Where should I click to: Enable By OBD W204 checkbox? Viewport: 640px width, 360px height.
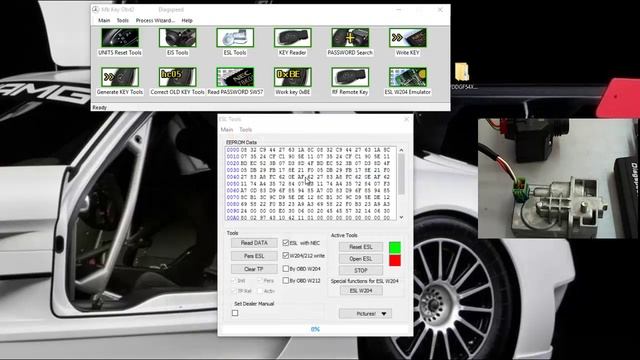tap(286, 269)
